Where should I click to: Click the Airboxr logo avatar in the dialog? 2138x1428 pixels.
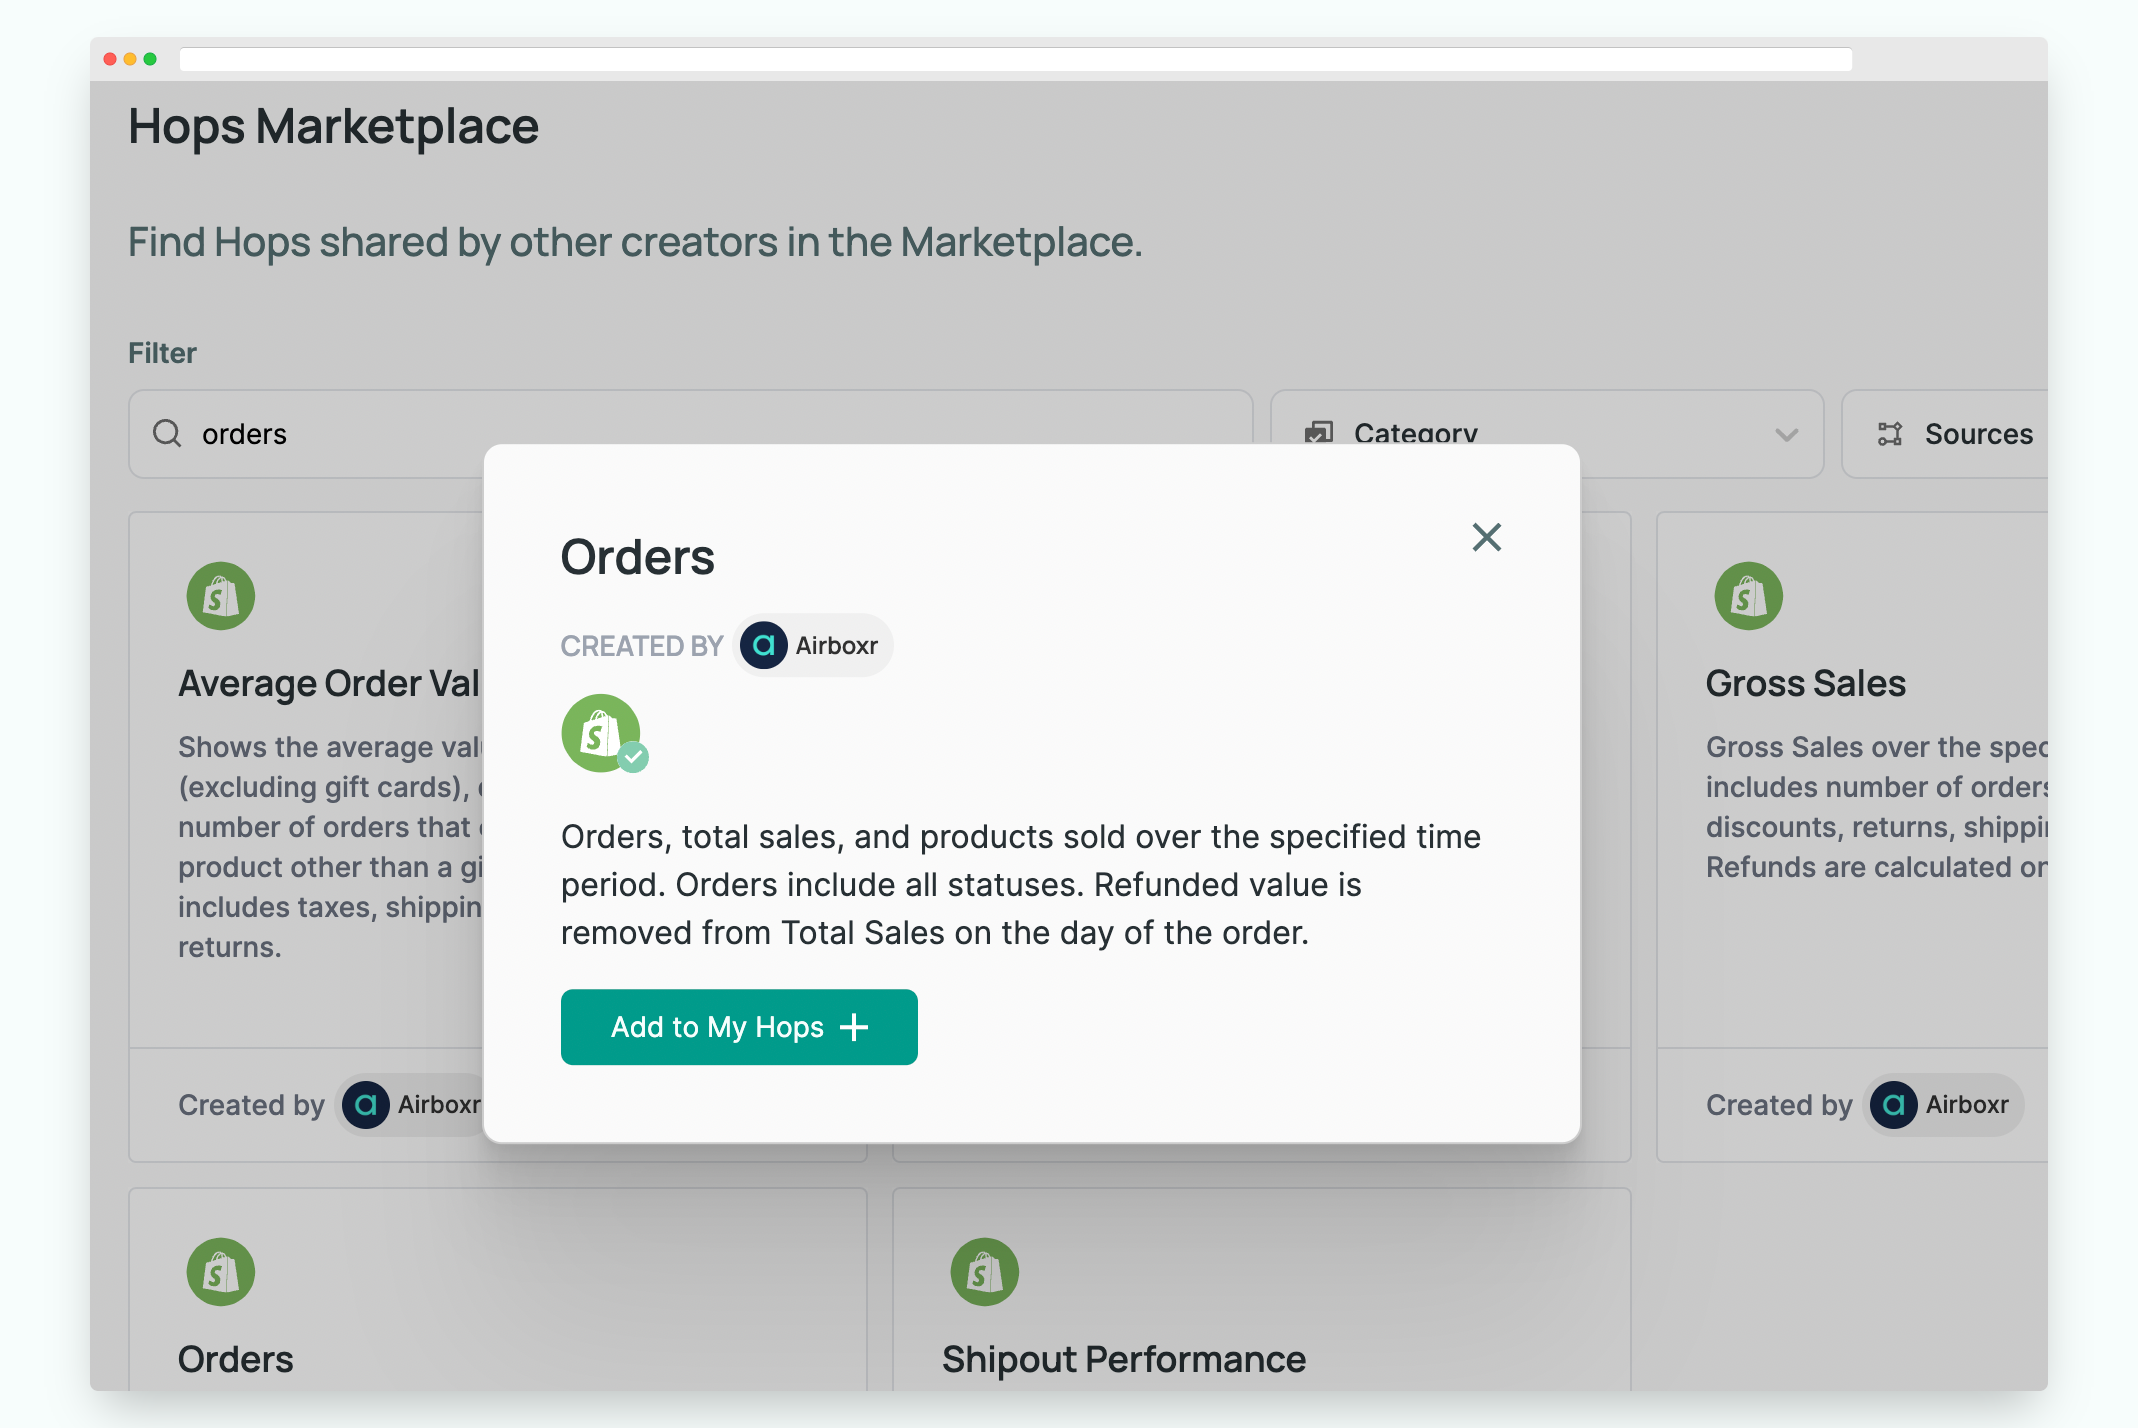[x=763, y=645]
